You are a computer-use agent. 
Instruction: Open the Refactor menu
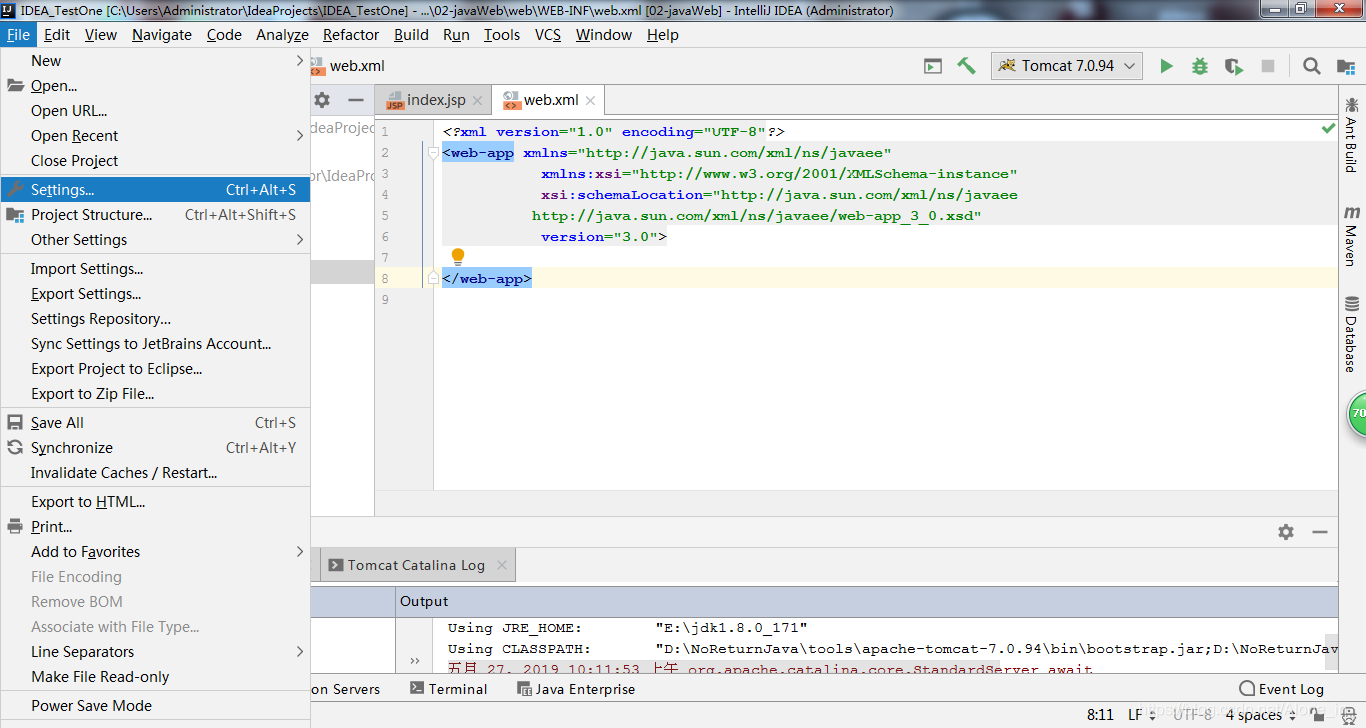[x=351, y=35]
